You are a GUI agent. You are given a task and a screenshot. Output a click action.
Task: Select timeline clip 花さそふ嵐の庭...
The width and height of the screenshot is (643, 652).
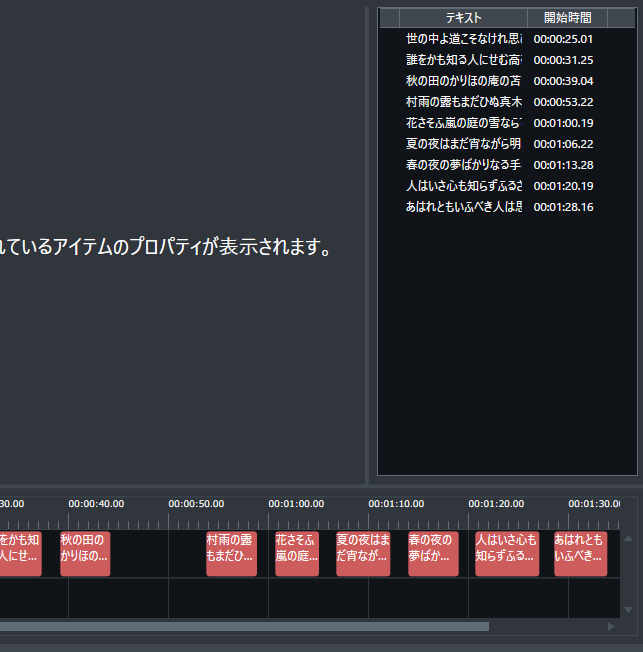297,553
